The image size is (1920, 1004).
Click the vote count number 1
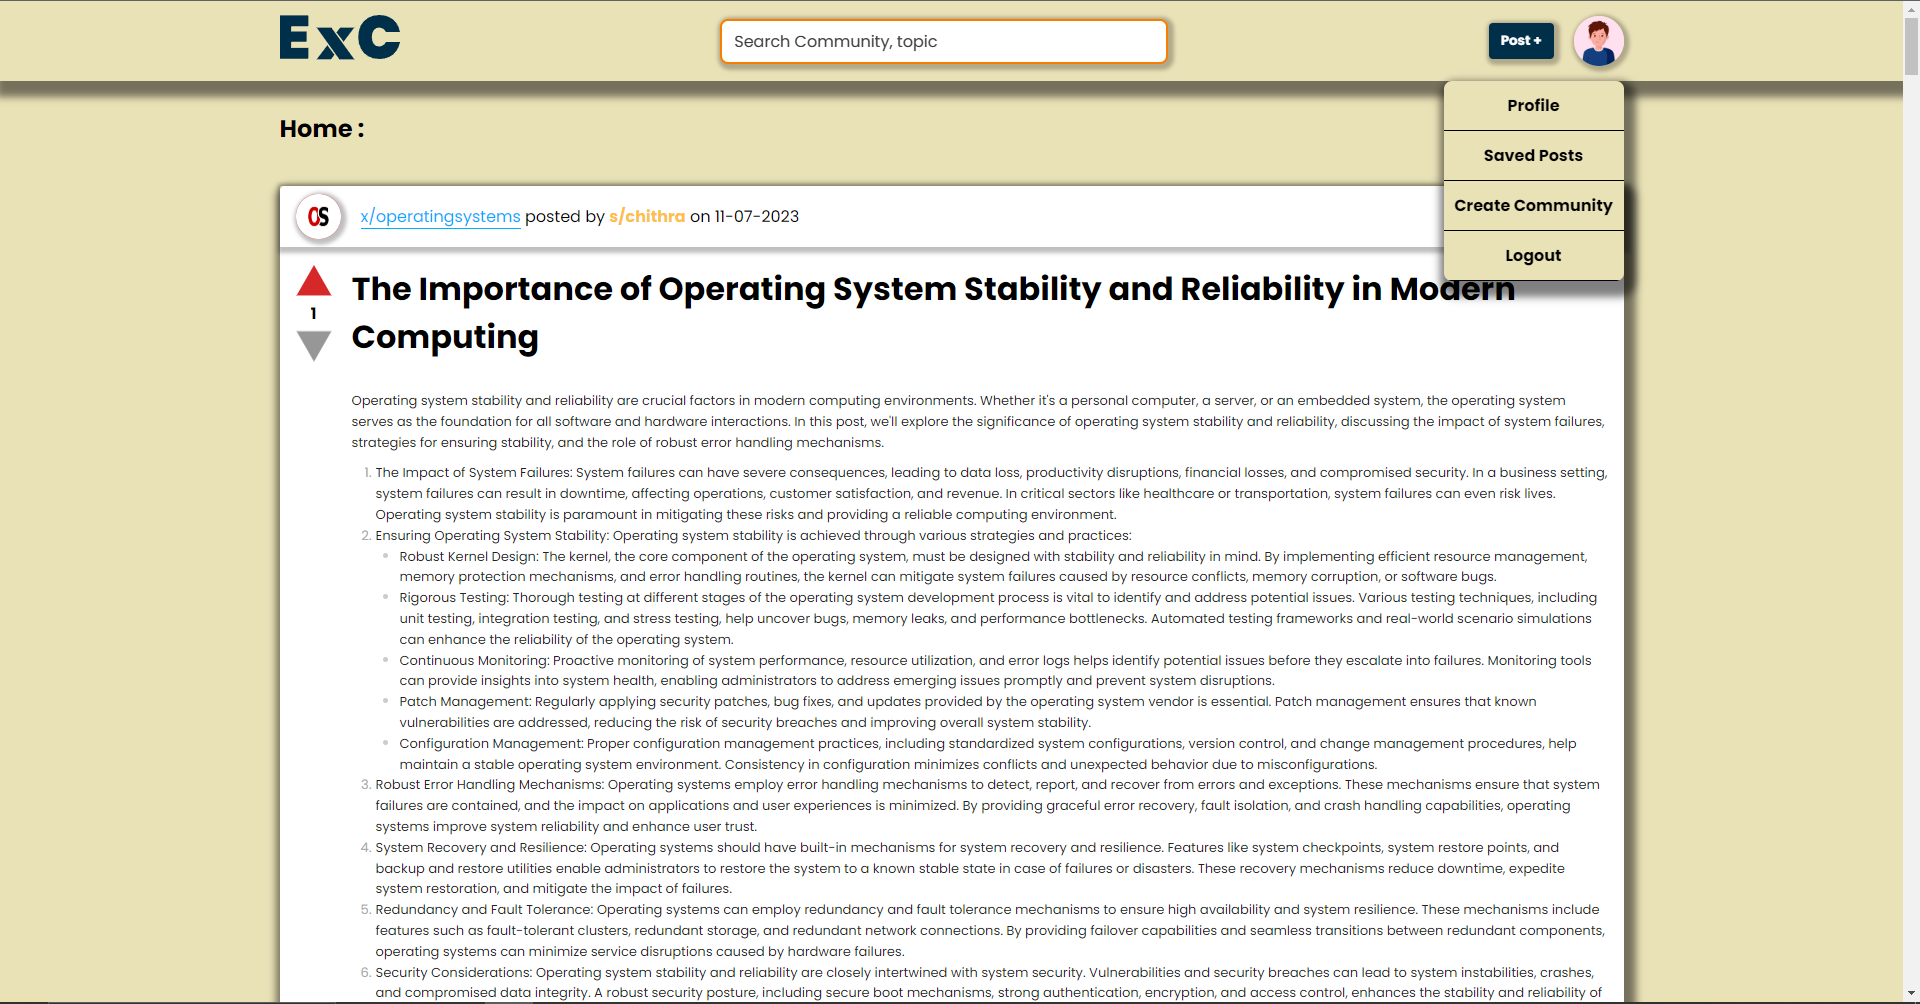click(314, 314)
